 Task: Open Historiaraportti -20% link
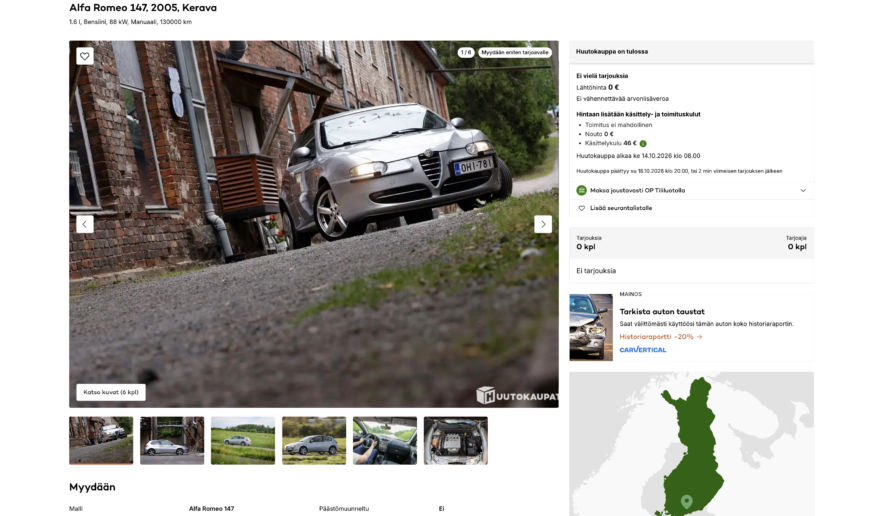(661, 337)
